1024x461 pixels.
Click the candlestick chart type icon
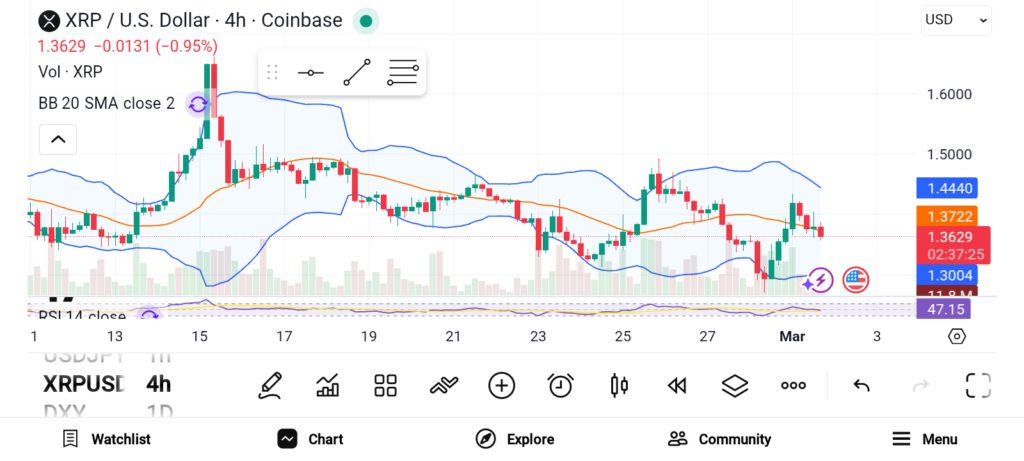(x=619, y=385)
